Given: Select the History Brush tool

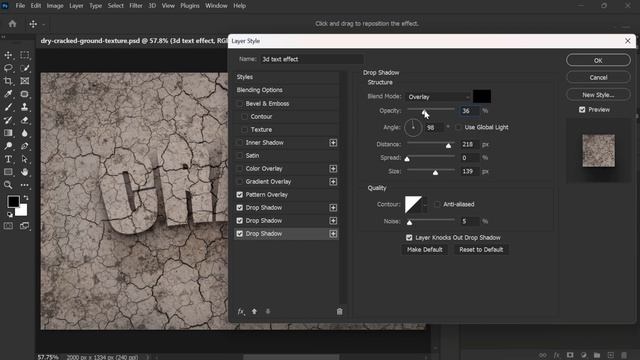Looking at the screenshot, I should point(8,120).
